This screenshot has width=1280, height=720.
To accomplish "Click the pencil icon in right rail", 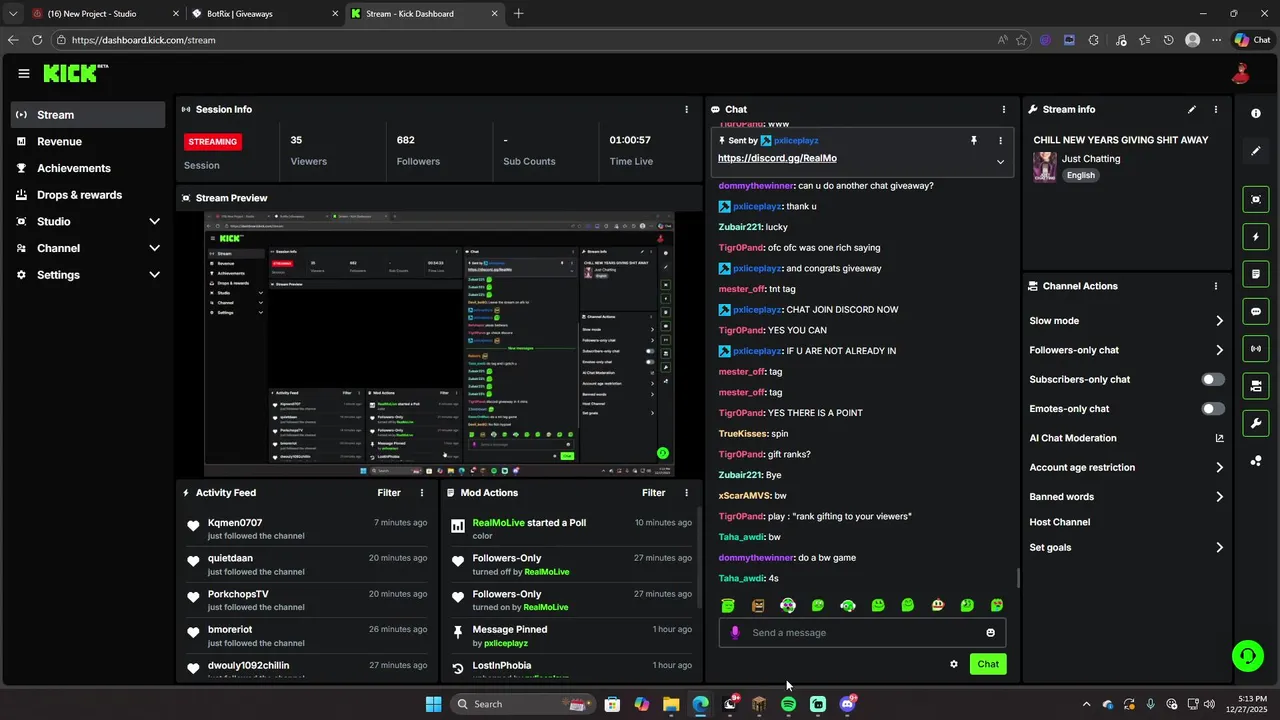I will pyautogui.click(x=1256, y=151).
